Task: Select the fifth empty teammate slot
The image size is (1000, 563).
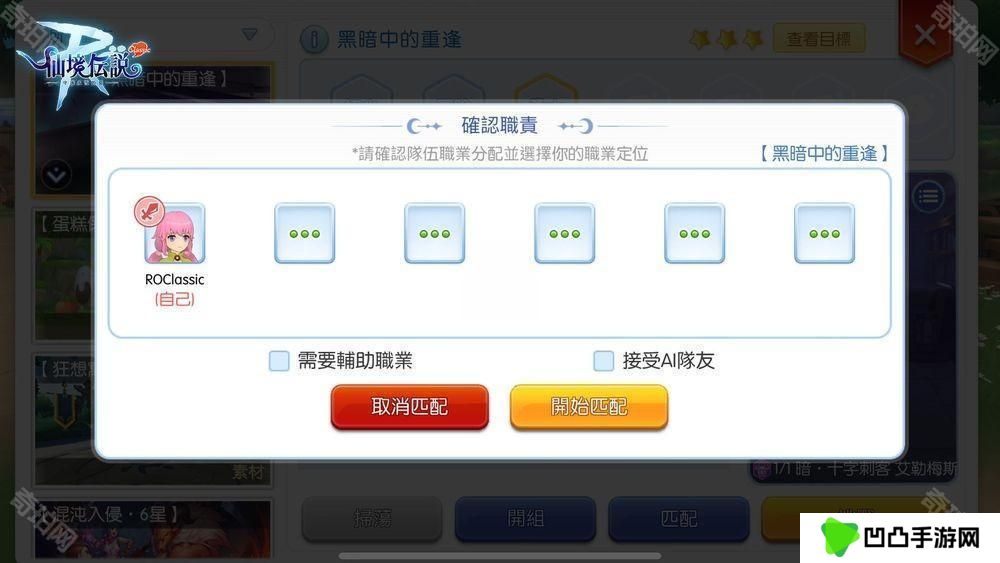Action: (695, 233)
